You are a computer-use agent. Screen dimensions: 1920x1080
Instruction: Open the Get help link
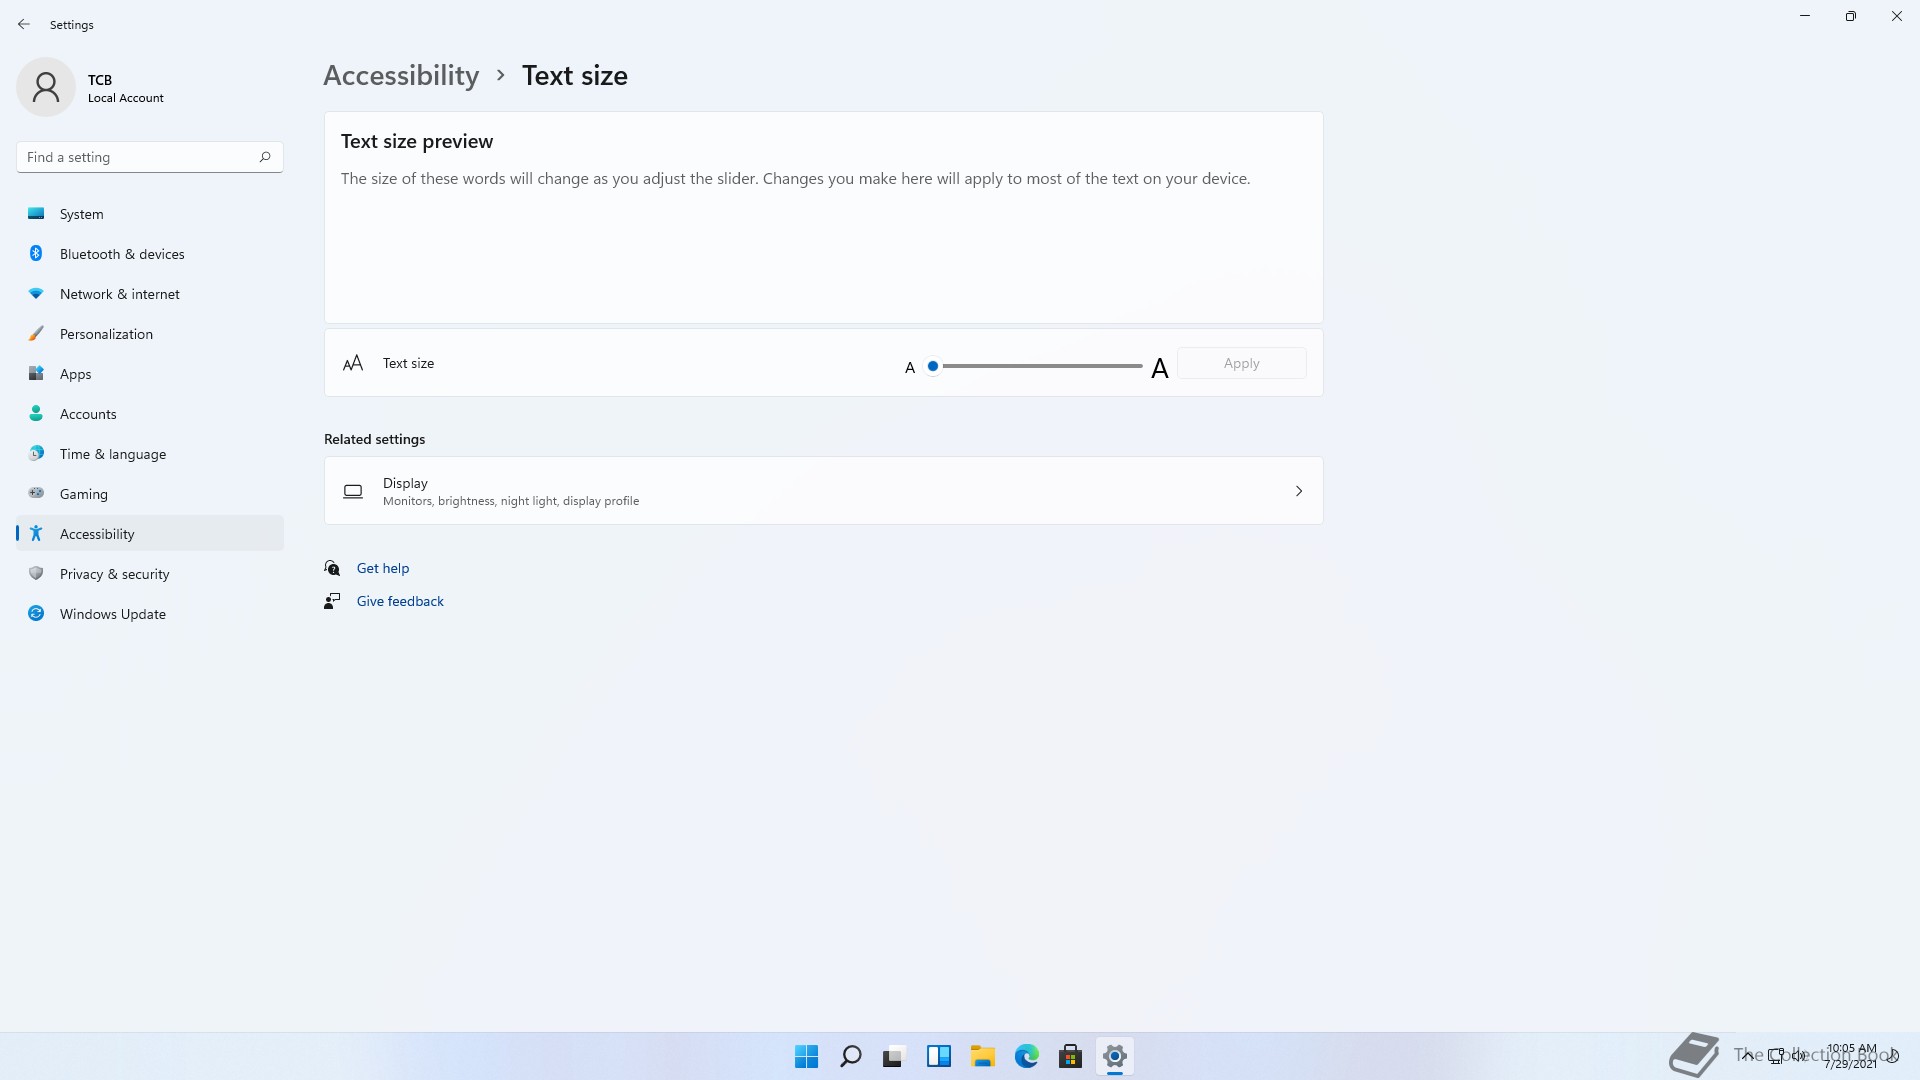383,568
